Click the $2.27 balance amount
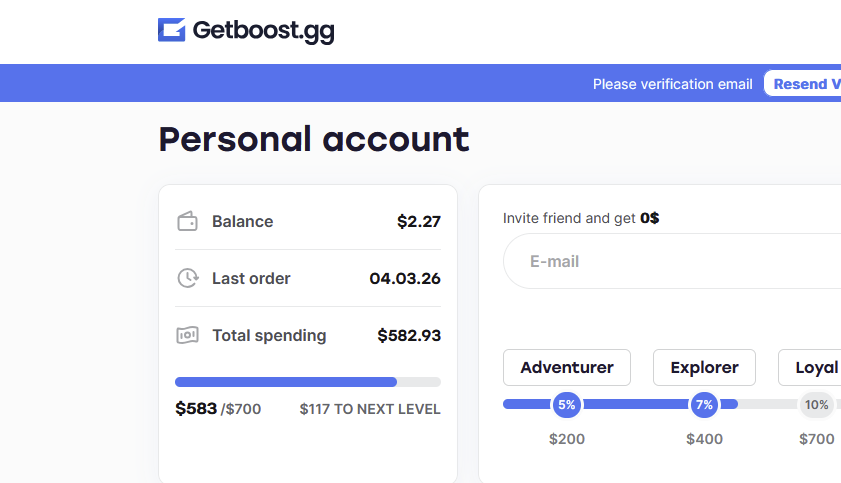841x483 pixels. click(419, 221)
